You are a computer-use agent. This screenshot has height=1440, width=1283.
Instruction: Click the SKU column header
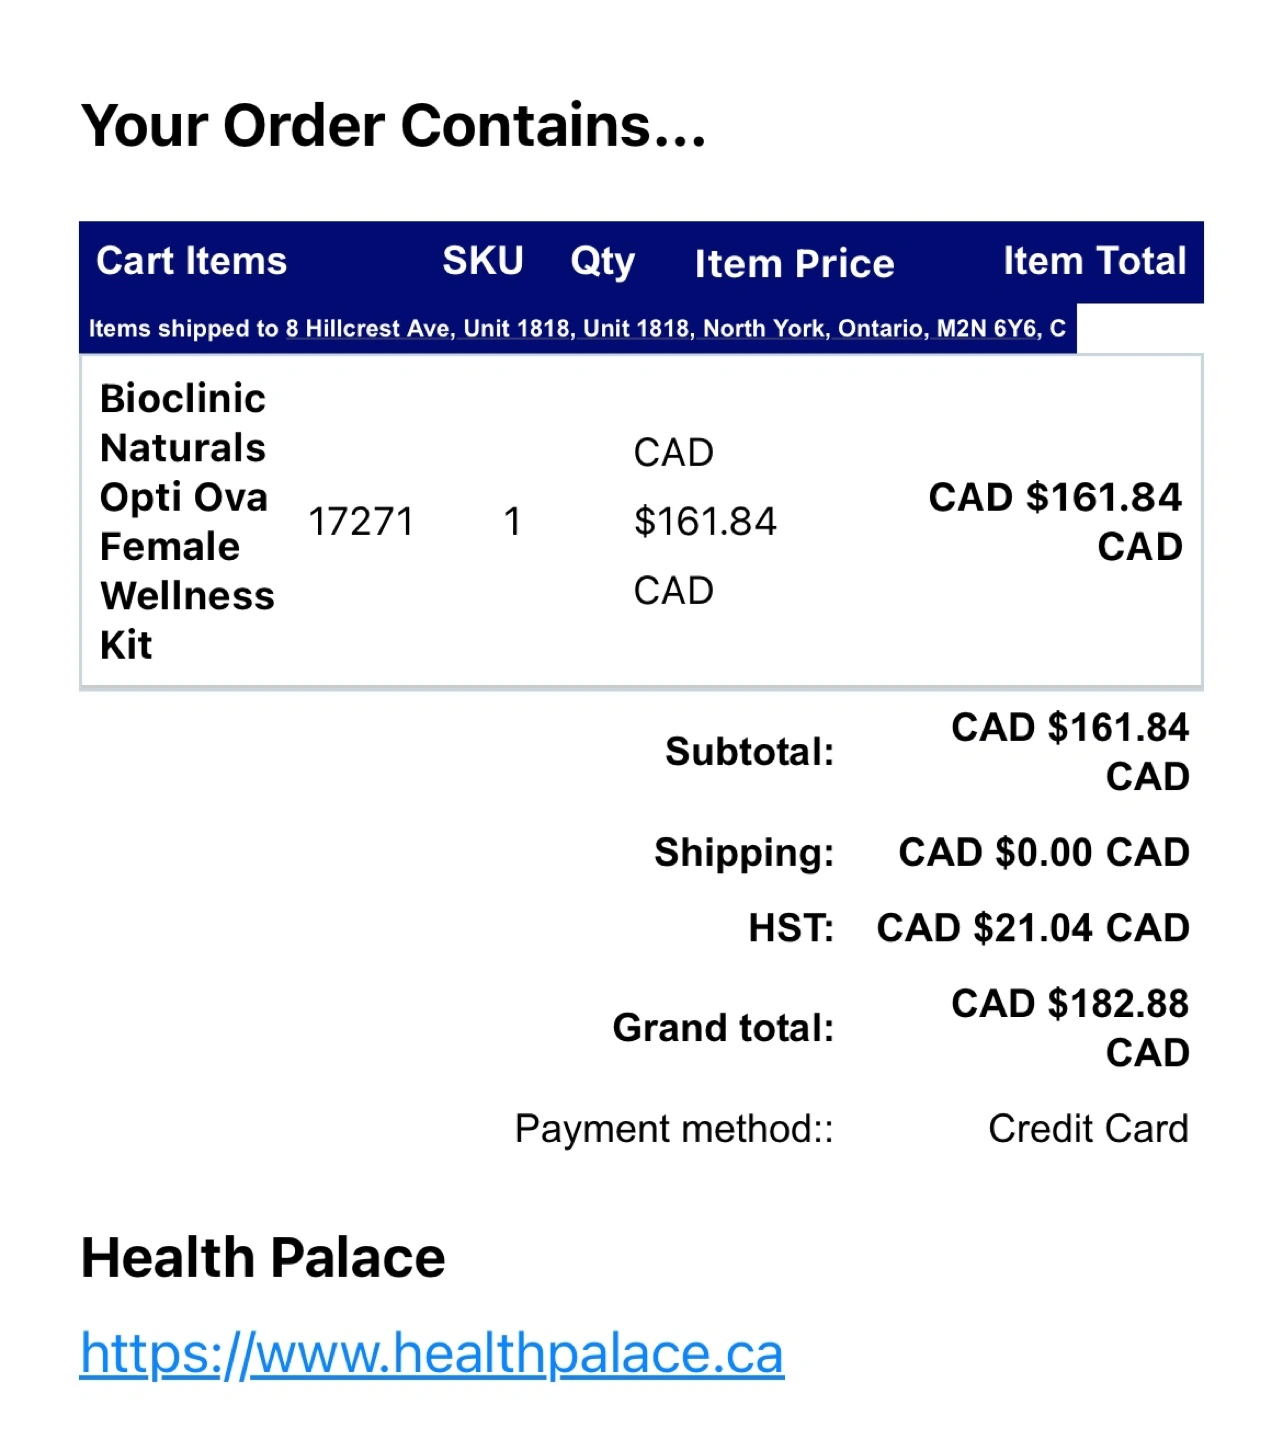pyautogui.click(x=482, y=261)
